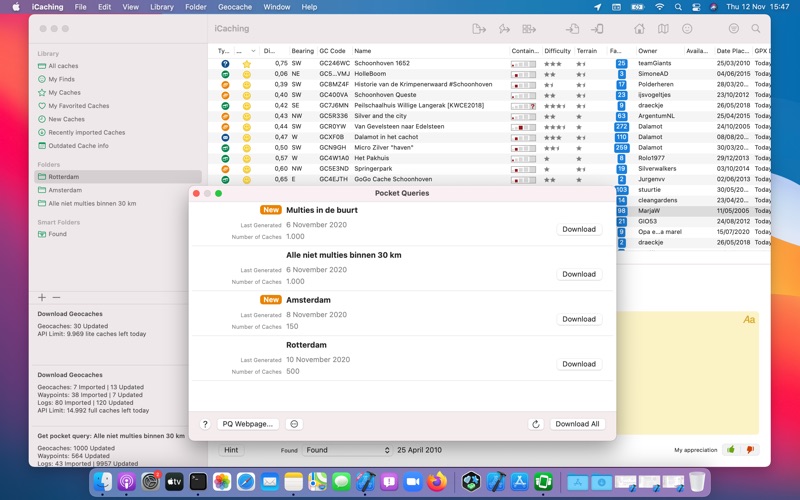Click the green thumbs up appreciation icon

[x=731, y=450]
